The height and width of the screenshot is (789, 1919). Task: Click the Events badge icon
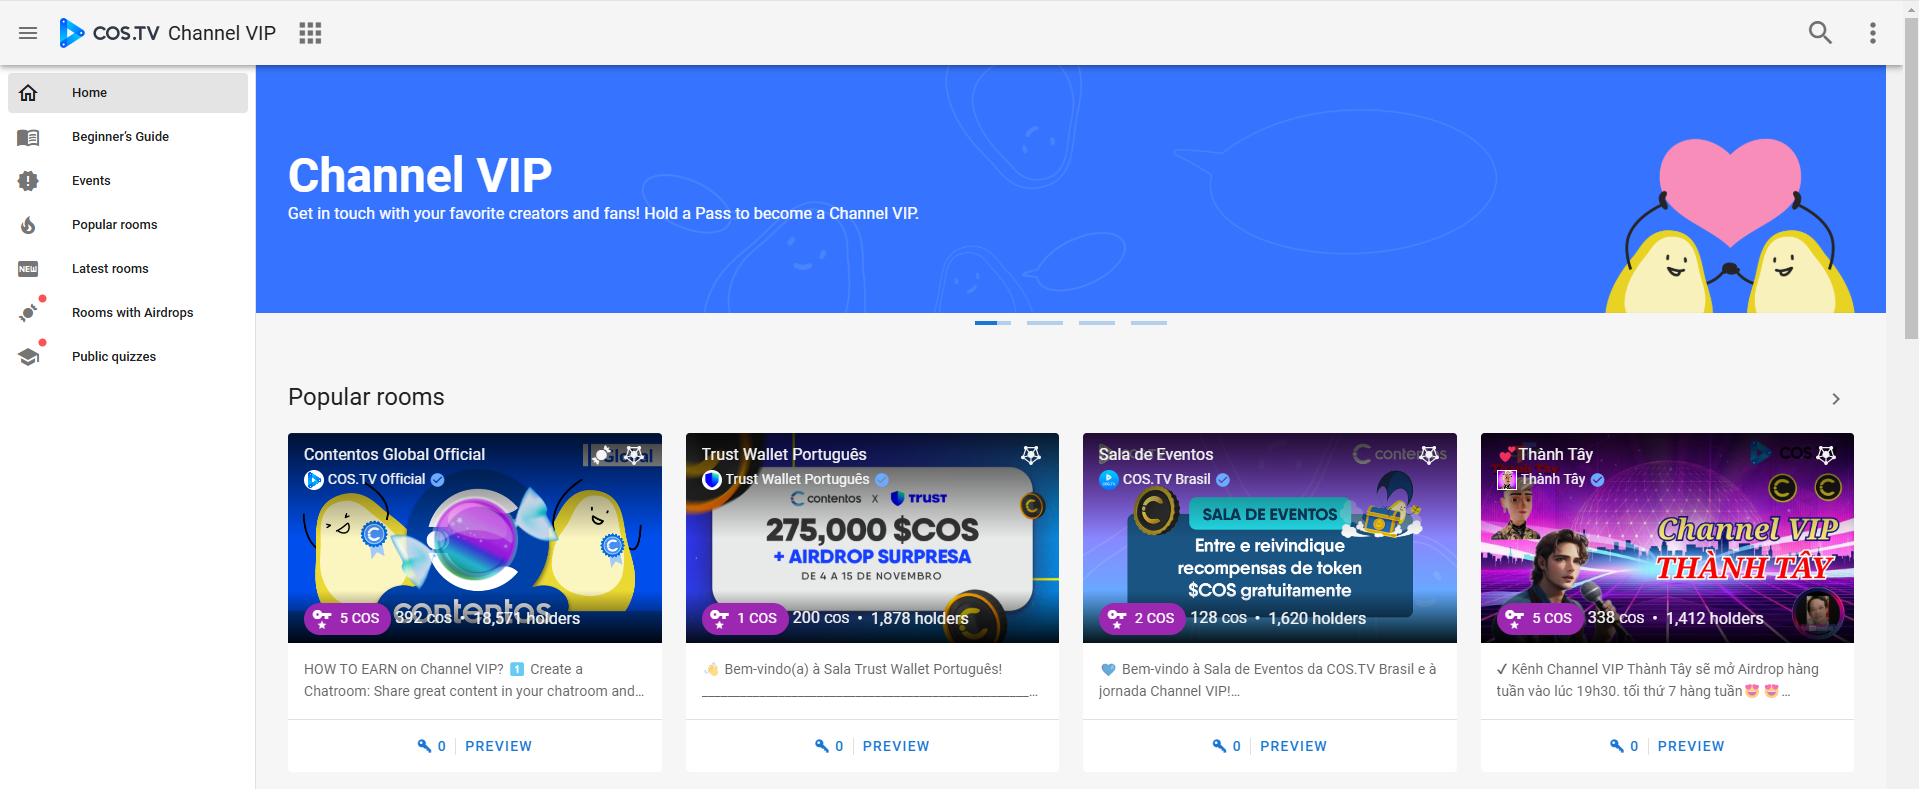point(28,181)
